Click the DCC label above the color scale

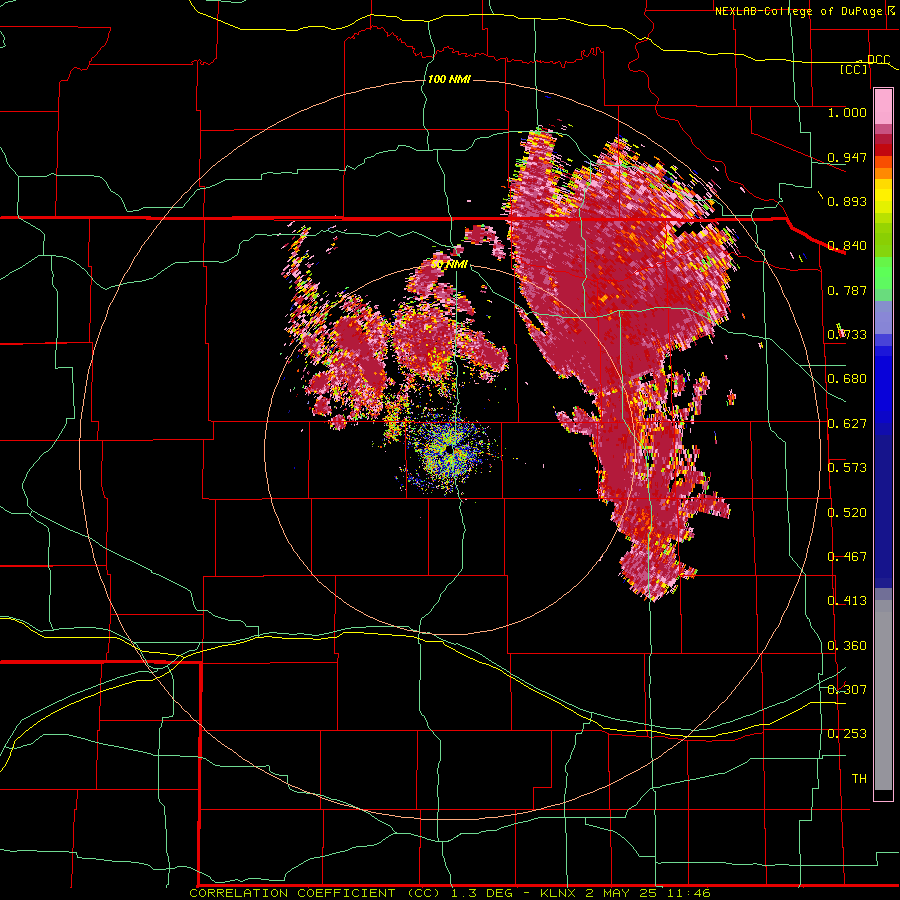pos(878,59)
